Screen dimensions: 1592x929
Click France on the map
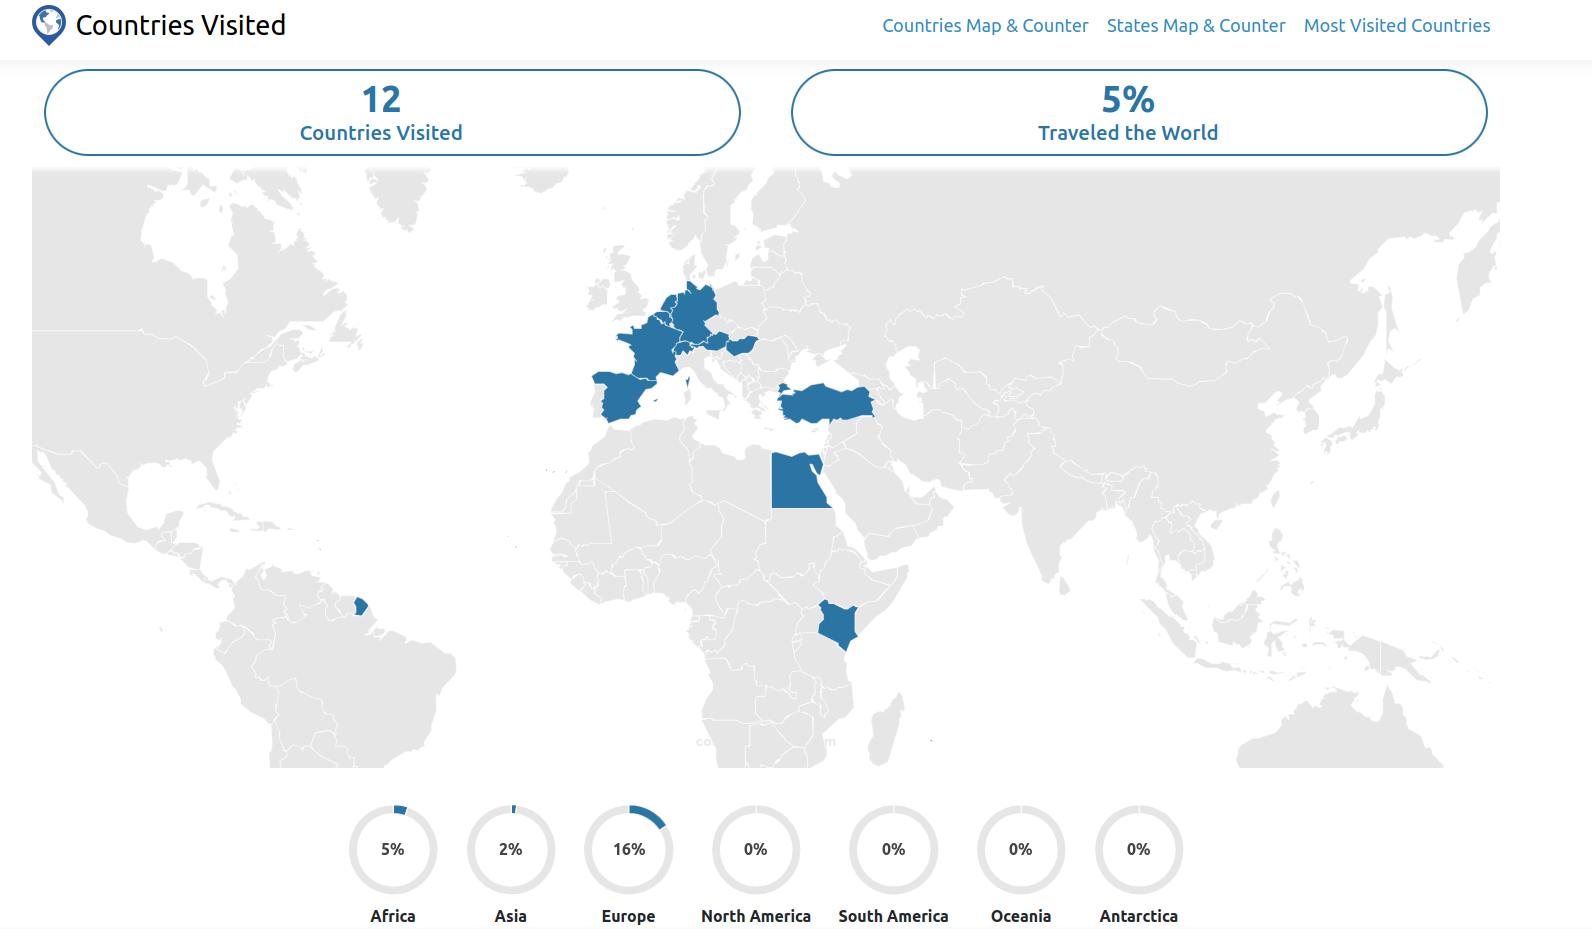648,345
